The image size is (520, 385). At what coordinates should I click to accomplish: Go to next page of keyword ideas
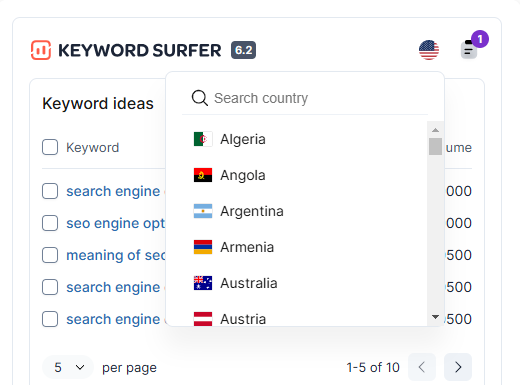coord(458,367)
